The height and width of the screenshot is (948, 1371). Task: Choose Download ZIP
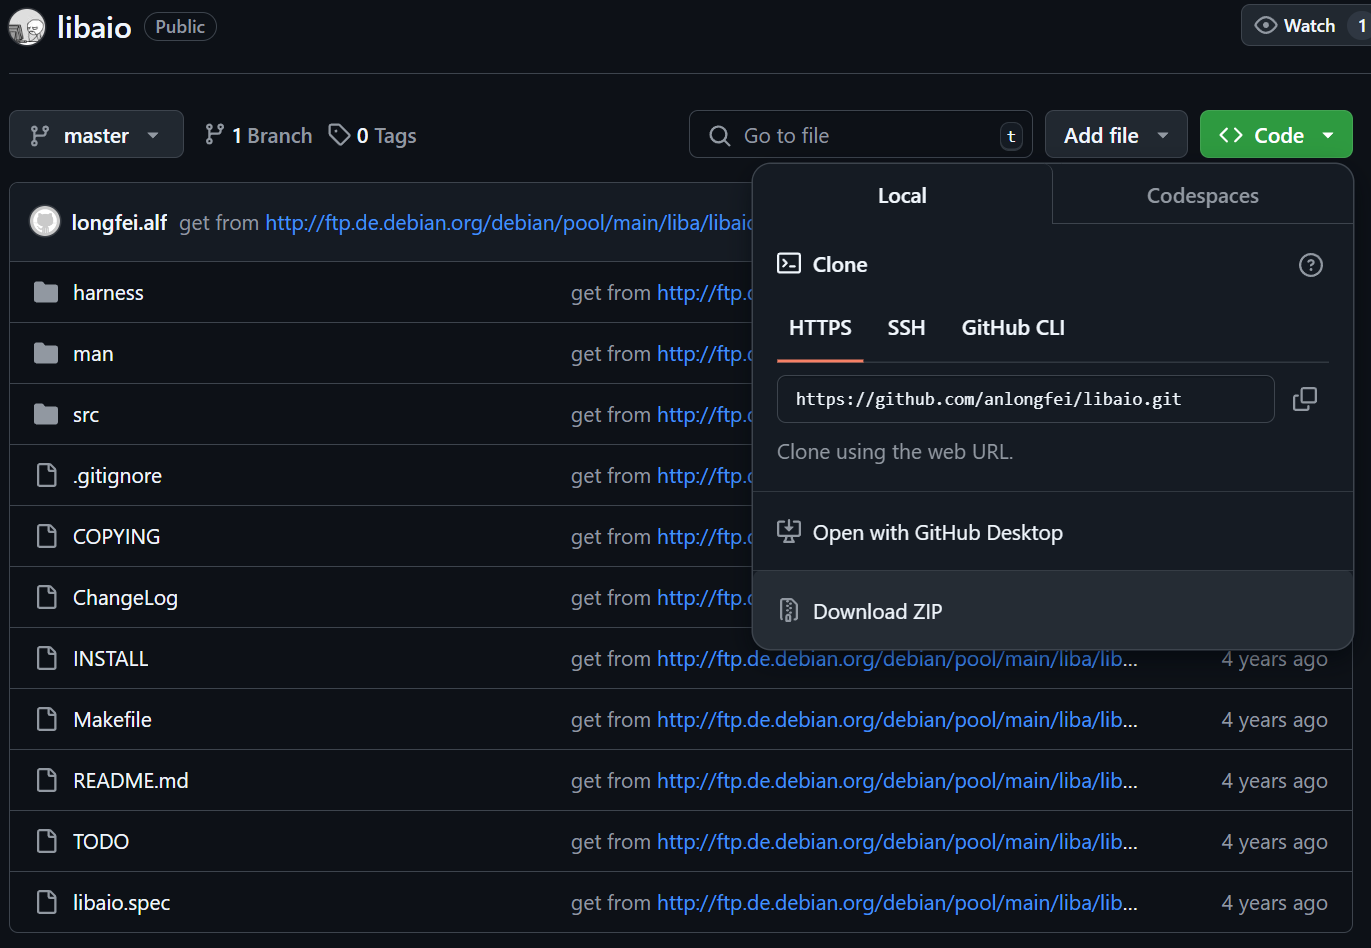pyautogui.click(x=1053, y=610)
